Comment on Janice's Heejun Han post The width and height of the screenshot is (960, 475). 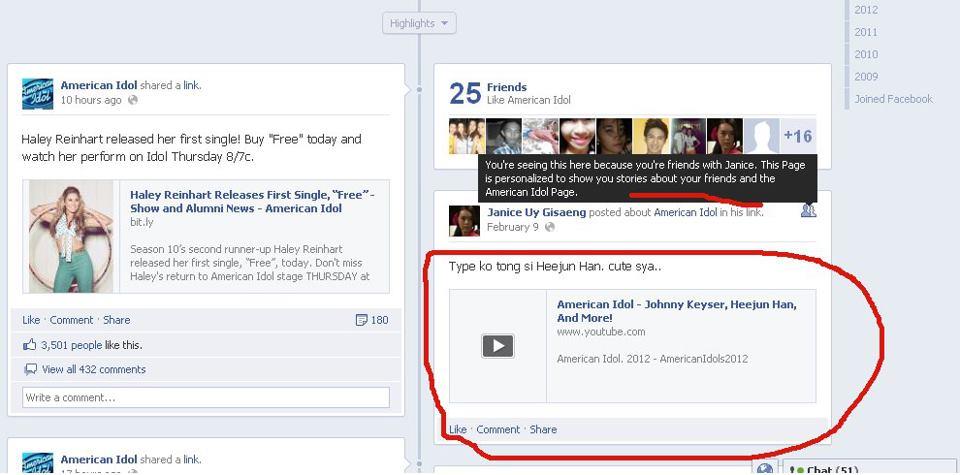pos(498,429)
